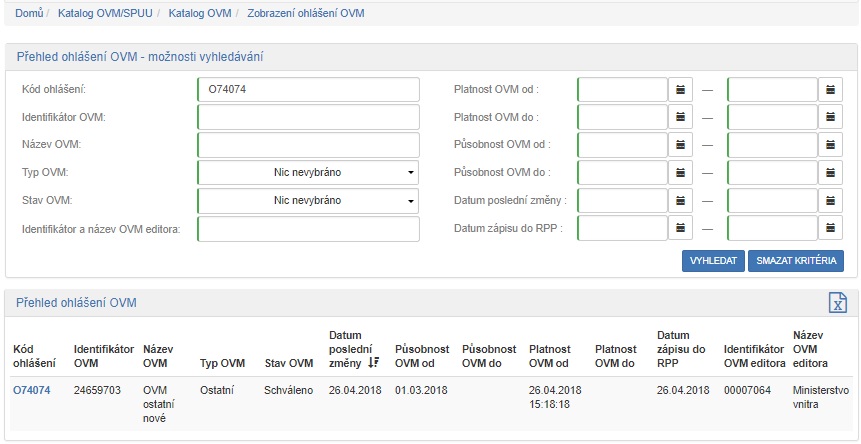Viewport: 861px width, 444px height.
Task: Focus the Kód ohlášení input field
Action: (308, 90)
